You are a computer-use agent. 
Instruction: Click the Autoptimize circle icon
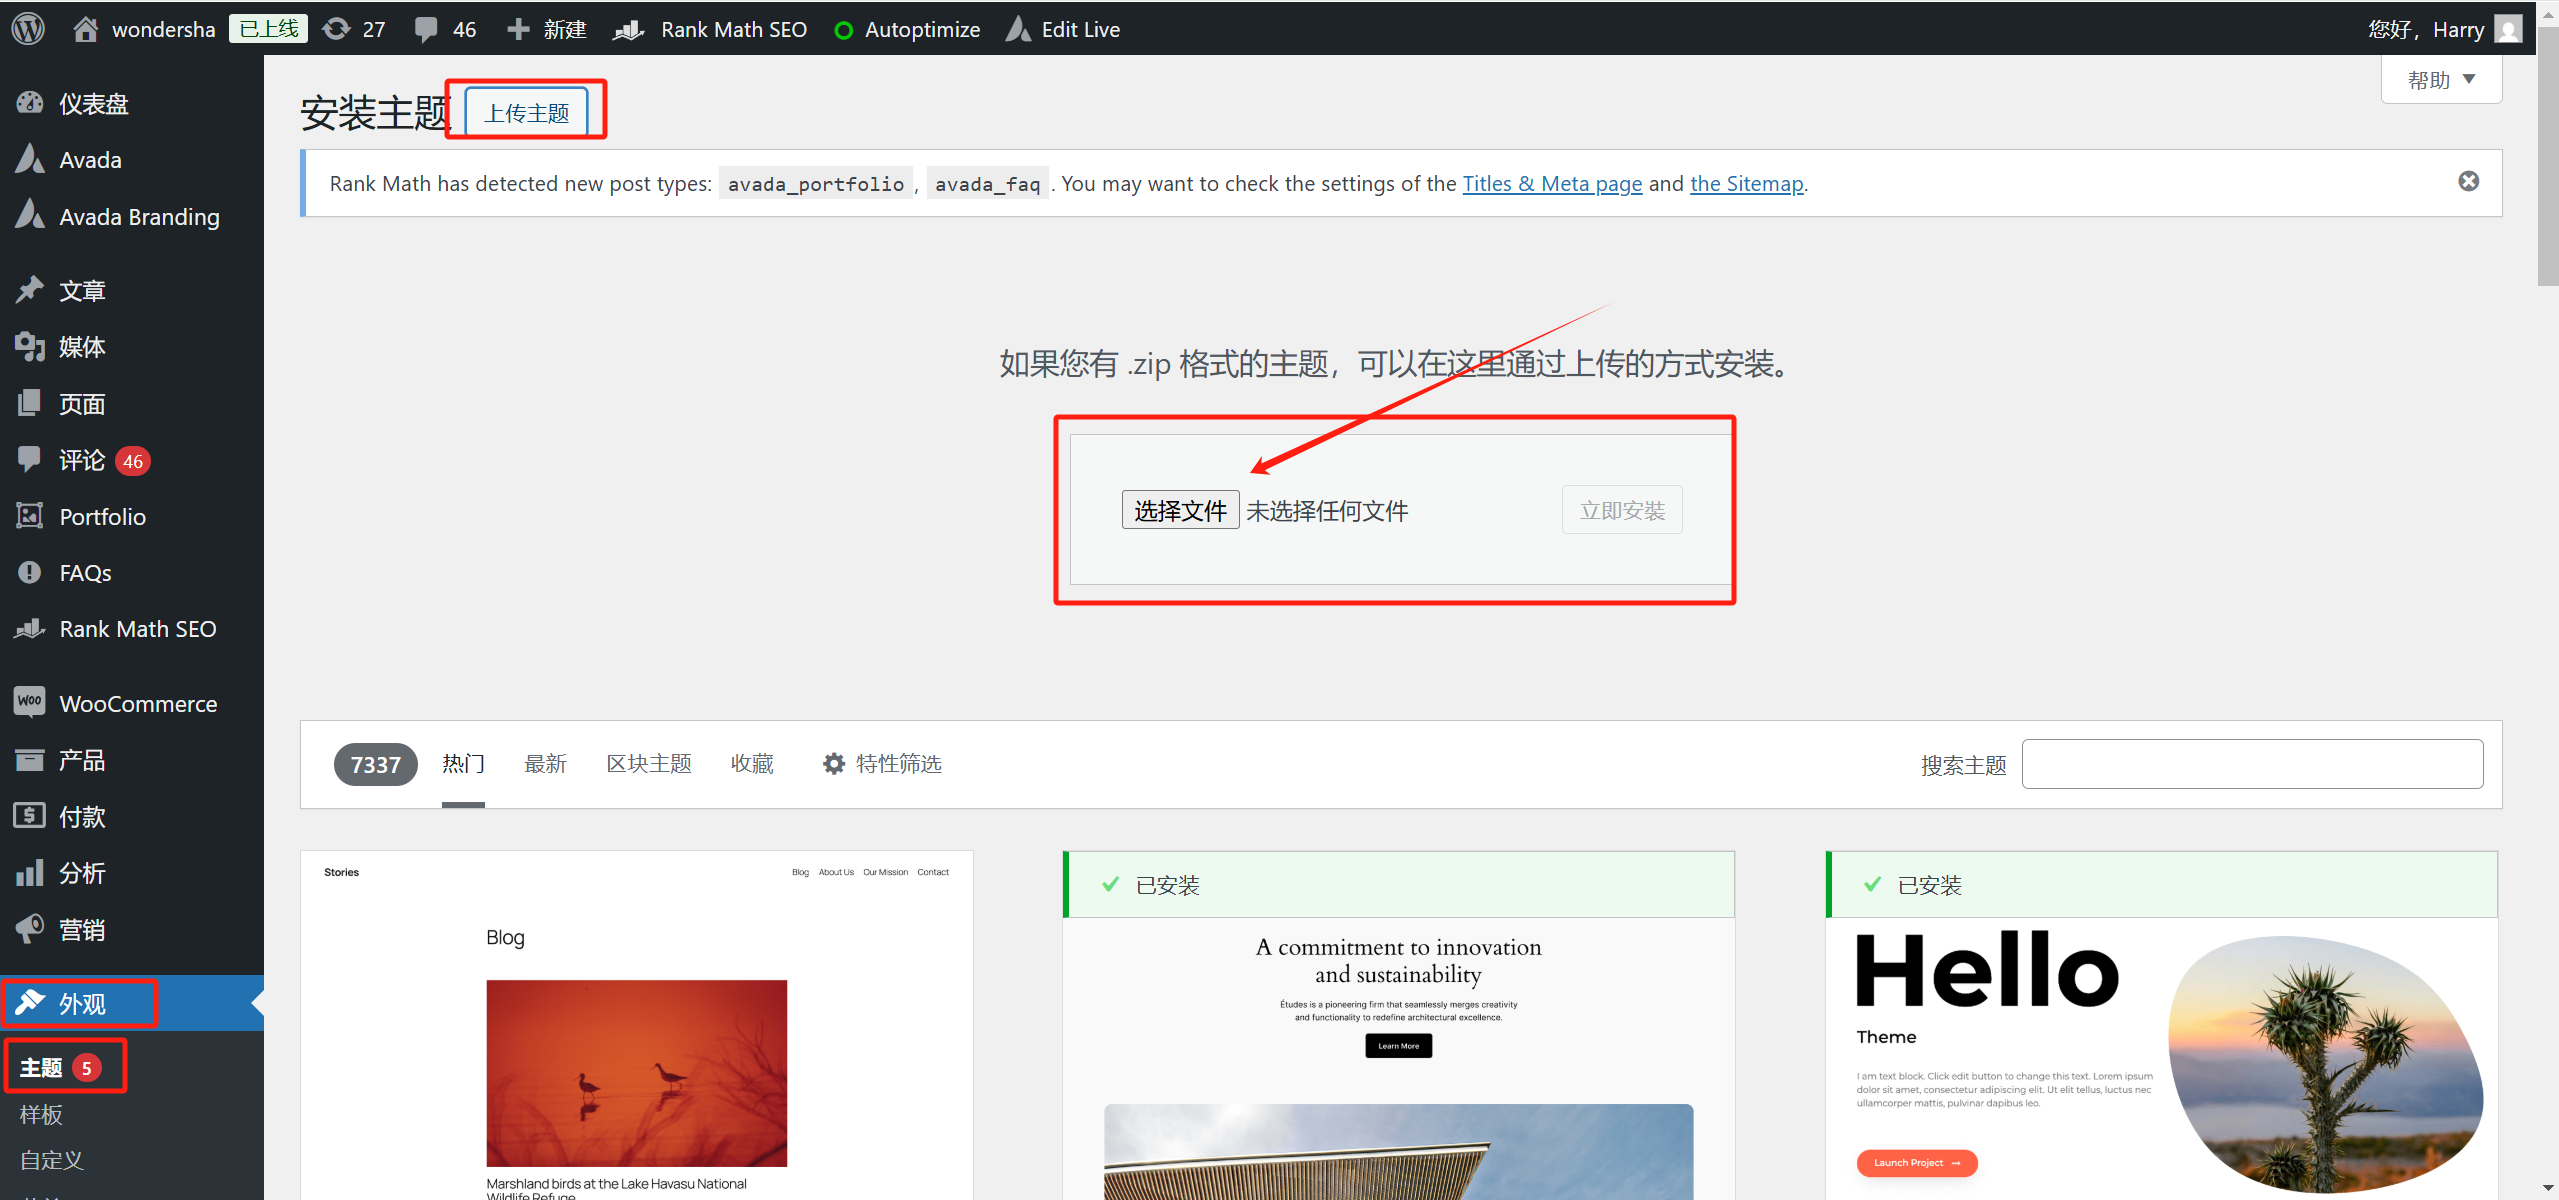[843, 28]
